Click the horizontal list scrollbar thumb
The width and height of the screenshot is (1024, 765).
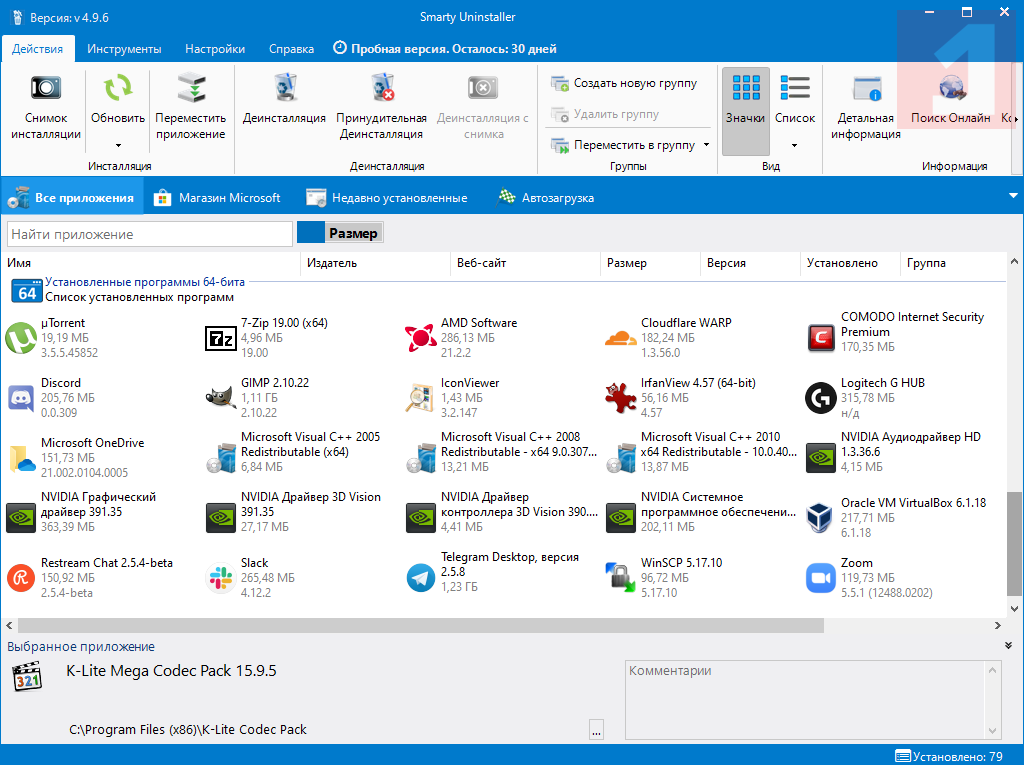click(421, 626)
